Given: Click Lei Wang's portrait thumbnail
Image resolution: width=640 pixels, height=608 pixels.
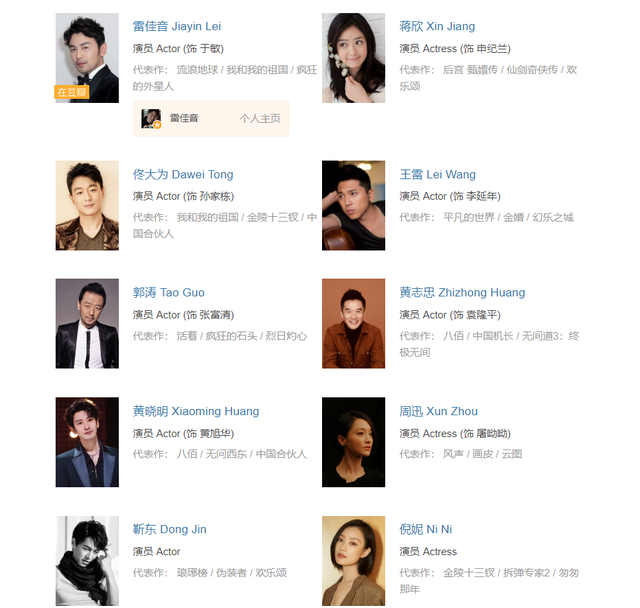Looking at the screenshot, I should tap(353, 205).
